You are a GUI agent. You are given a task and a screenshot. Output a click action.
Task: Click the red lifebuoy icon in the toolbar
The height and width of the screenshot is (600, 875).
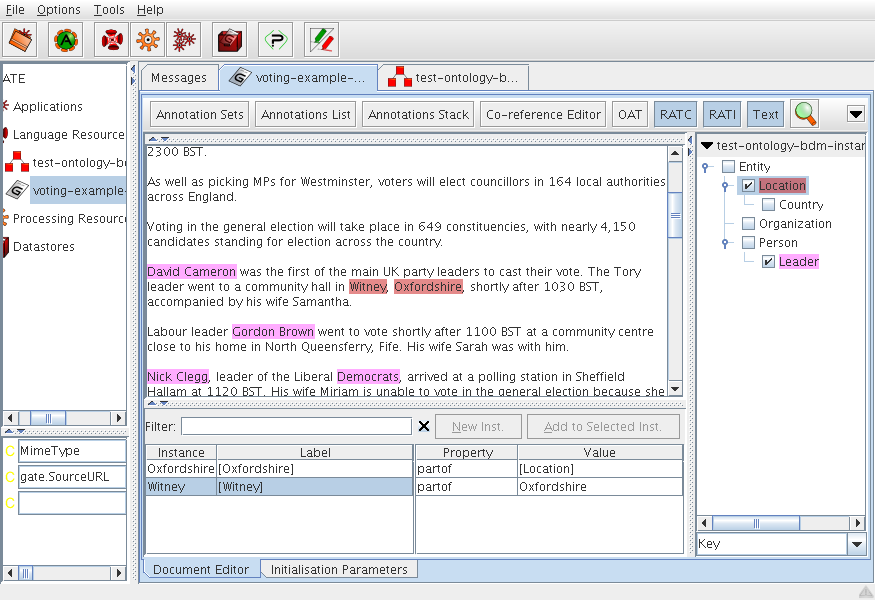pos(111,40)
